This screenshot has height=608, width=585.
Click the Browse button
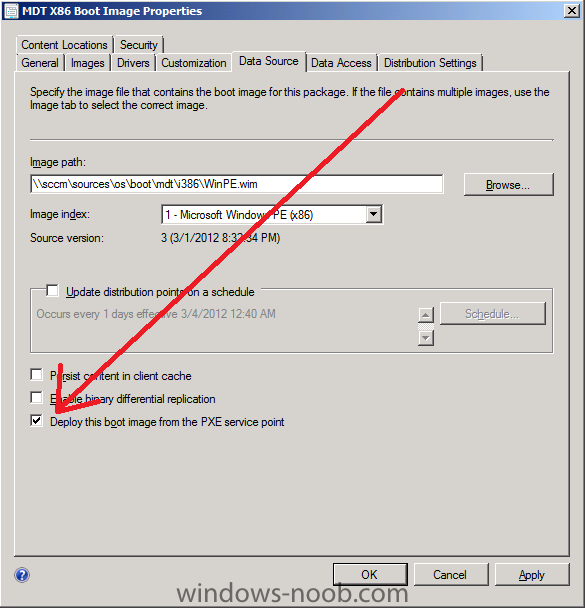tap(508, 185)
